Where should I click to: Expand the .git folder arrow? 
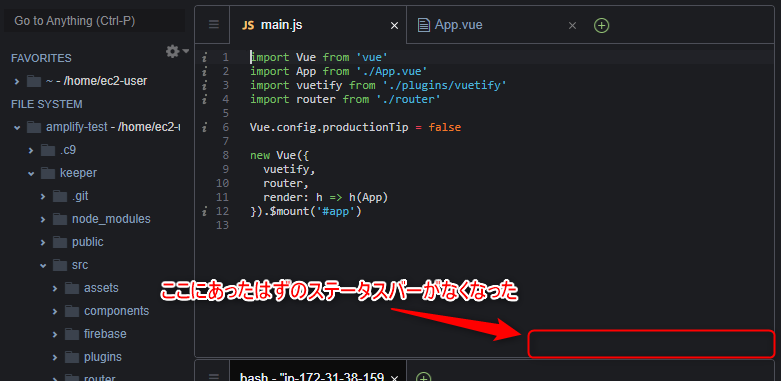pos(43,197)
